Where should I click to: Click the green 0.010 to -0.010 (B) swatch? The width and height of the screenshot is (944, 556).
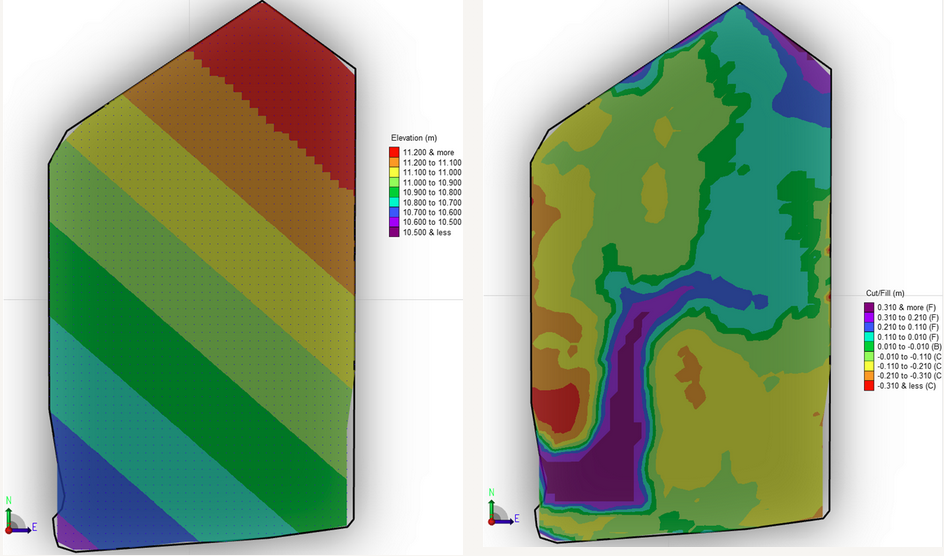[869, 347]
